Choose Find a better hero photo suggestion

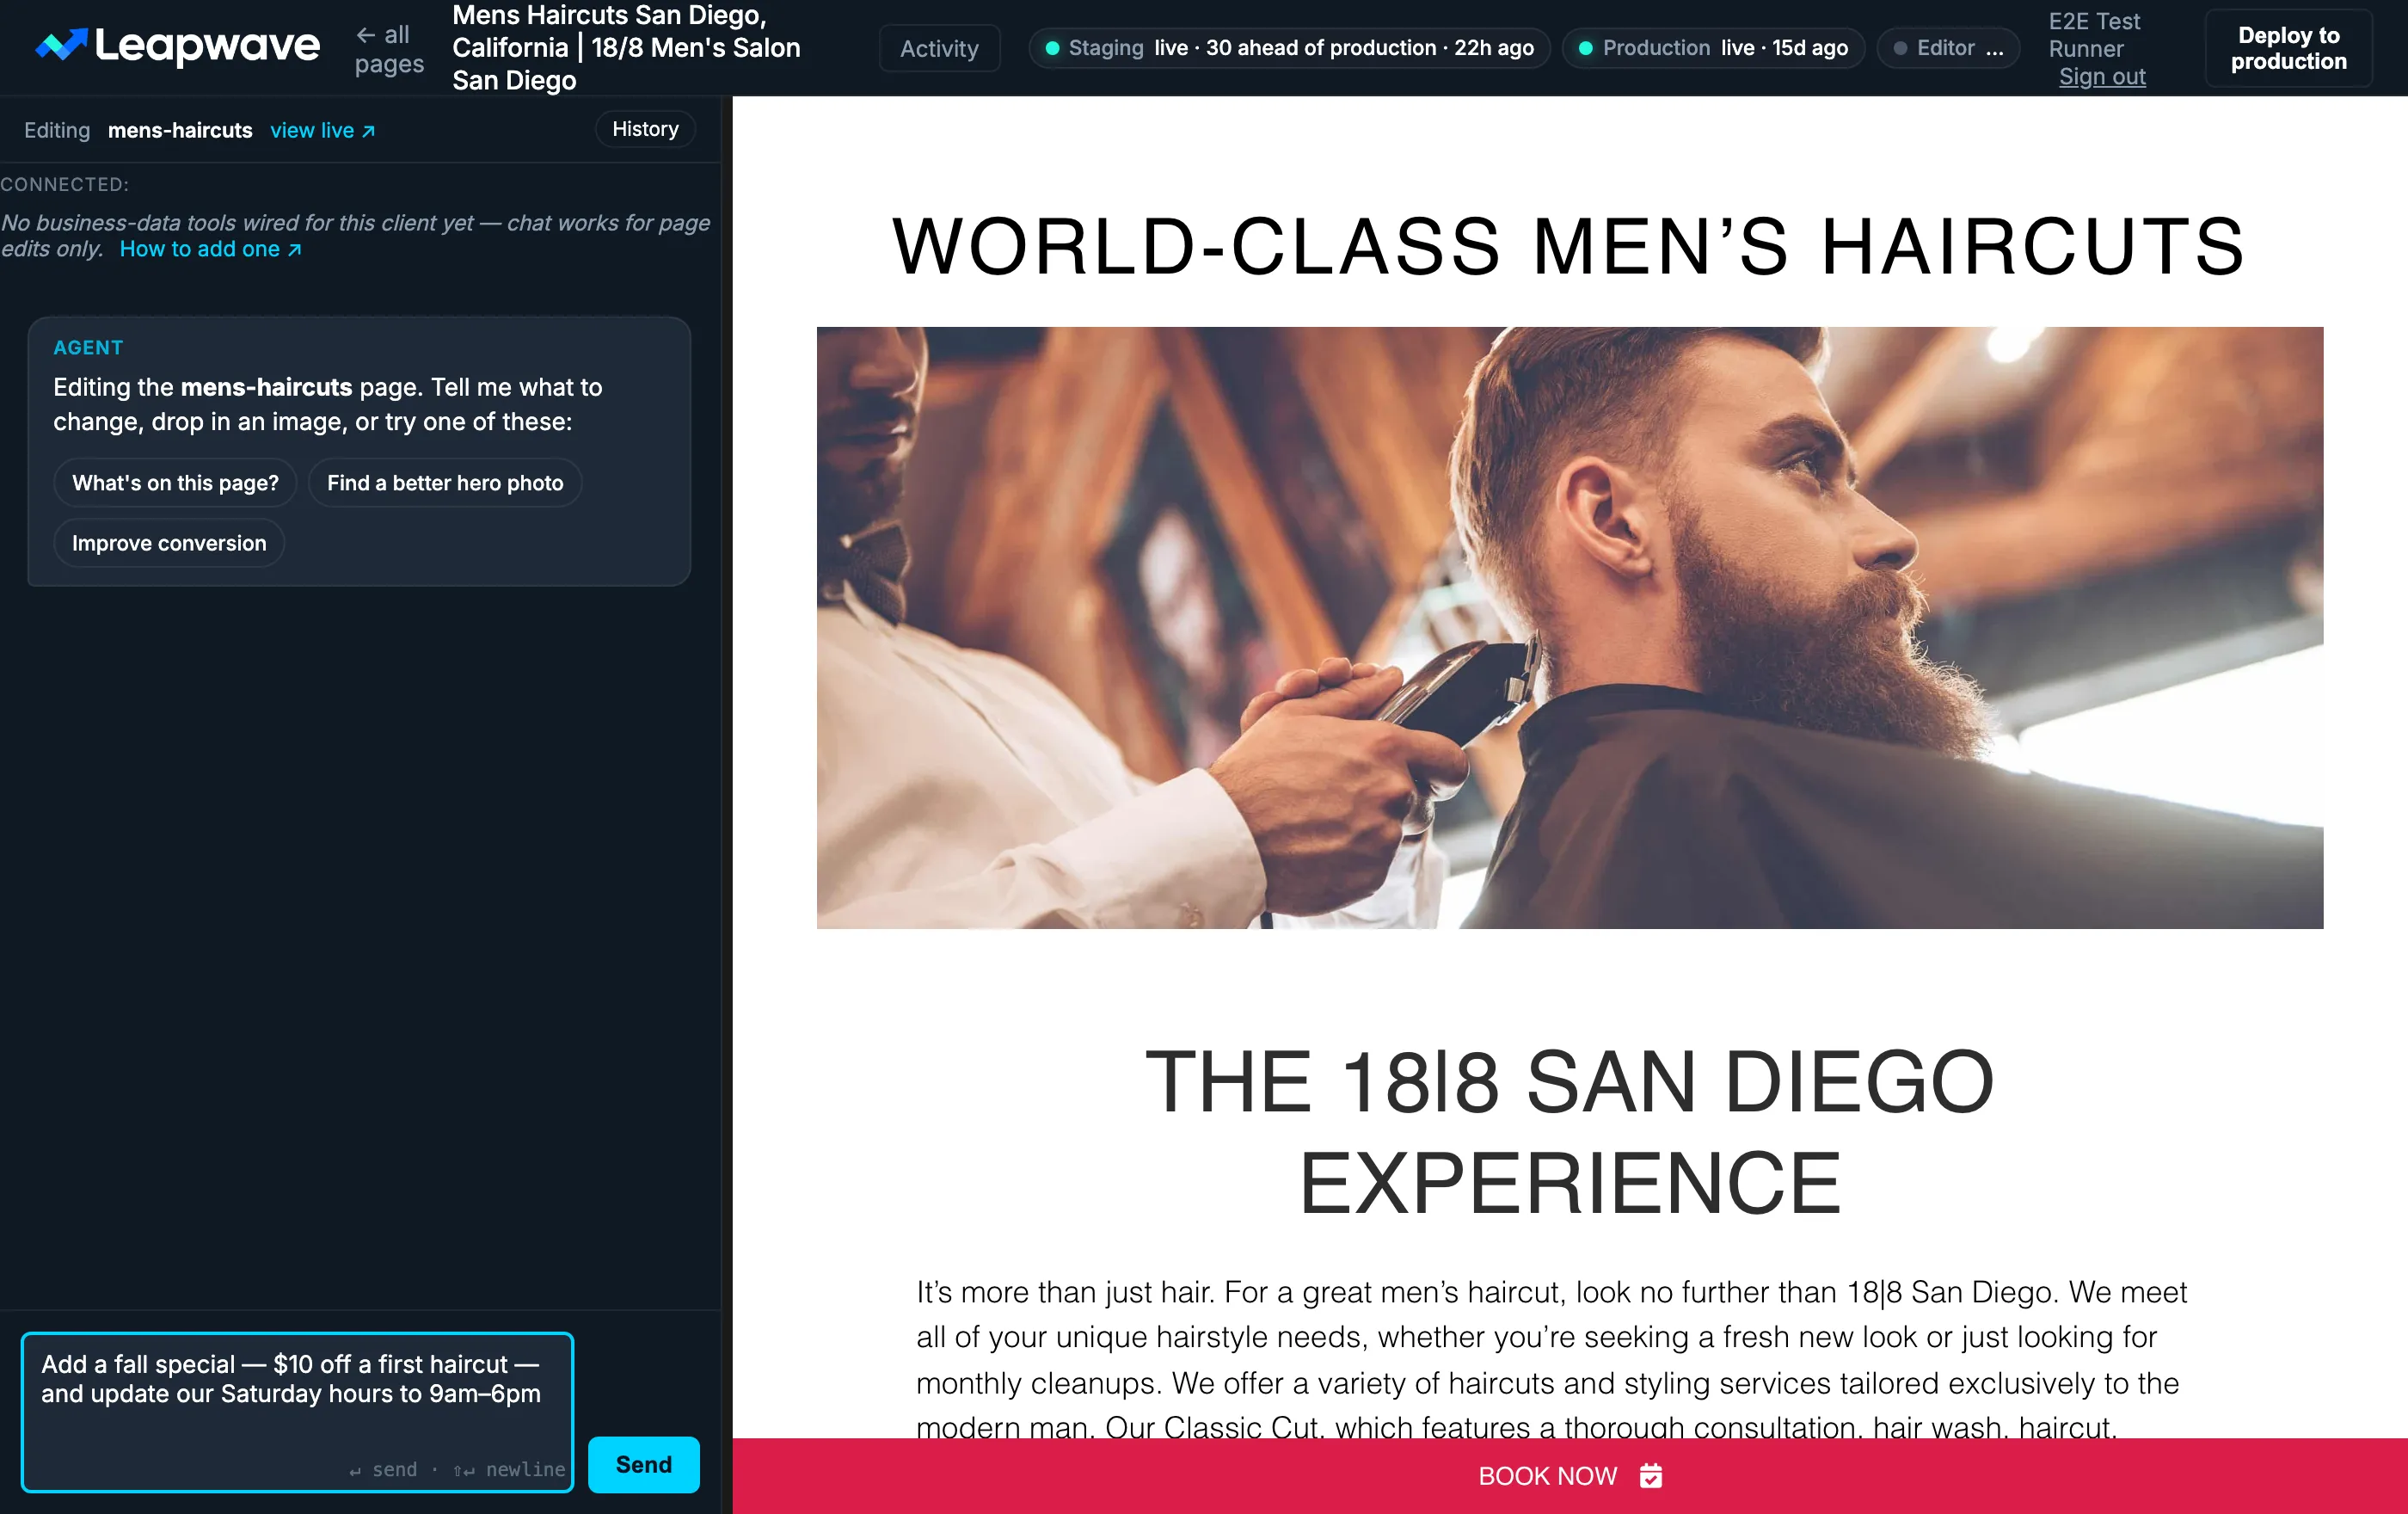tap(445, 483)
